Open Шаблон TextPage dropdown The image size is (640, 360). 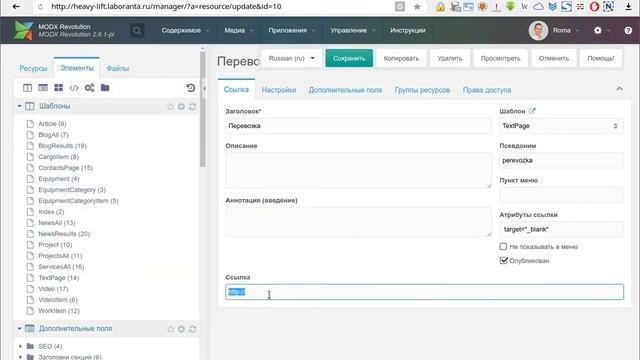coord(561,126)
